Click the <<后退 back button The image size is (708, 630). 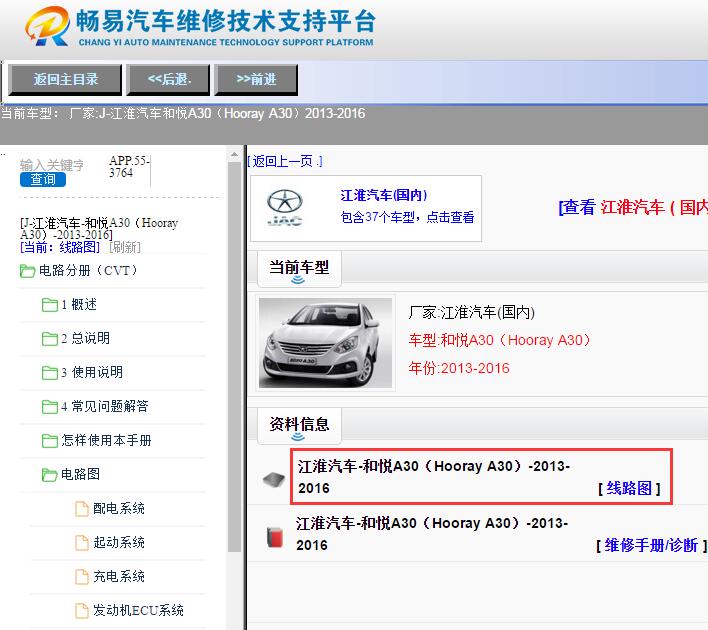click(x=168, y=79)
